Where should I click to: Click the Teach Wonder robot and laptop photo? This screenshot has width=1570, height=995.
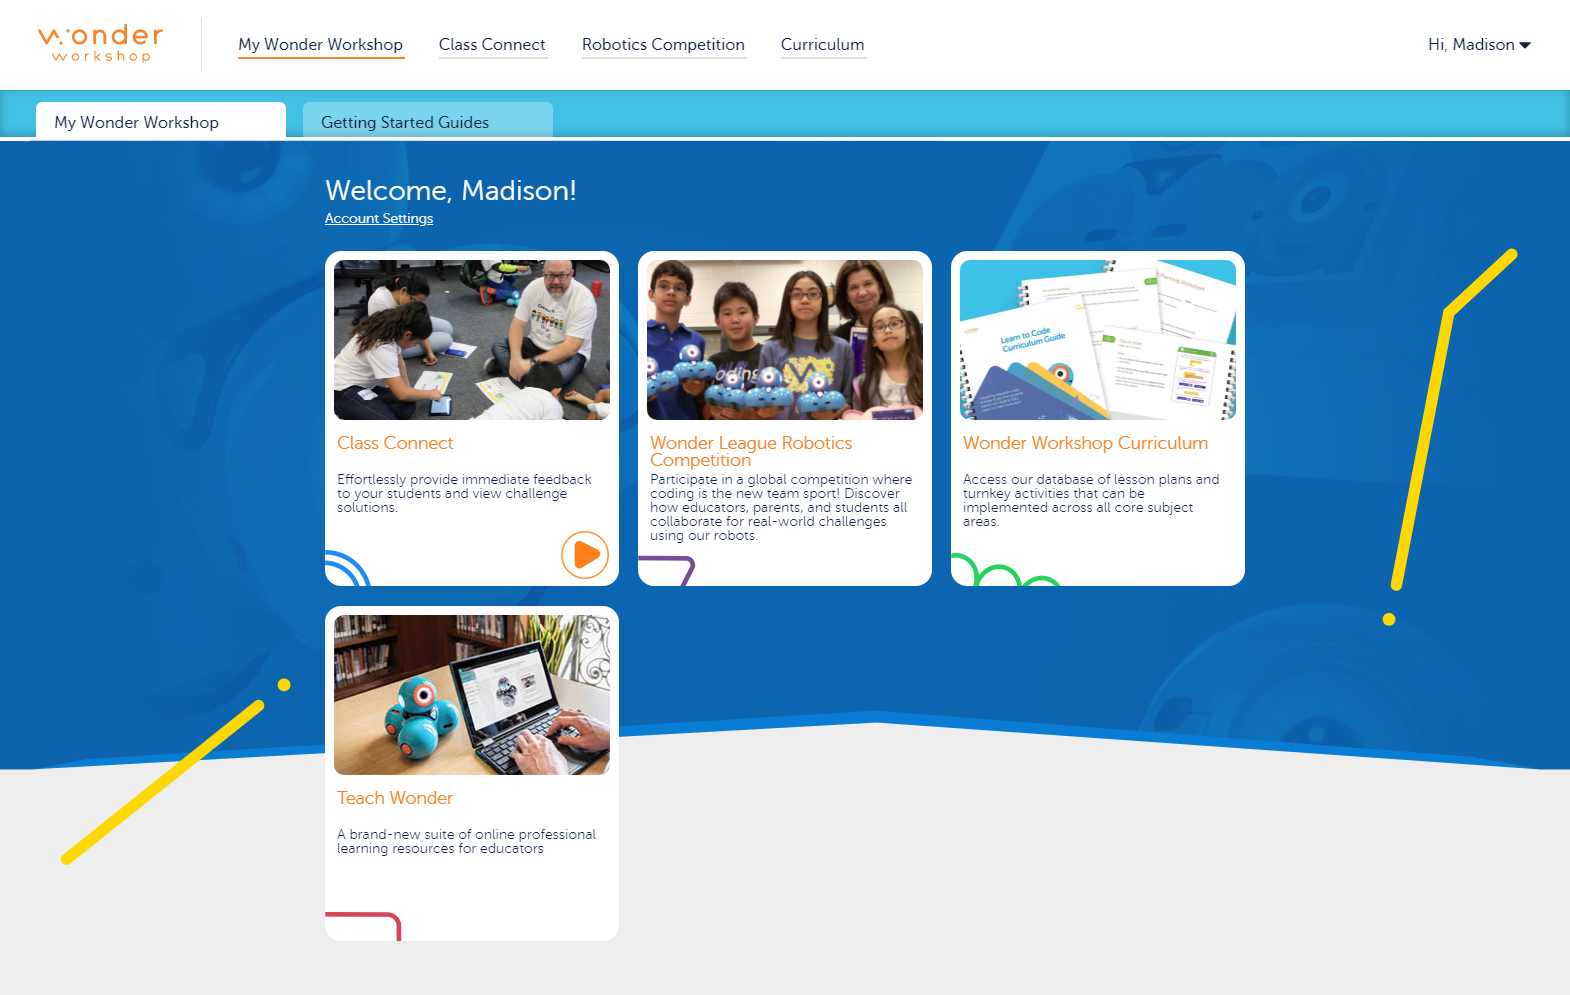[x=472, y=695]
